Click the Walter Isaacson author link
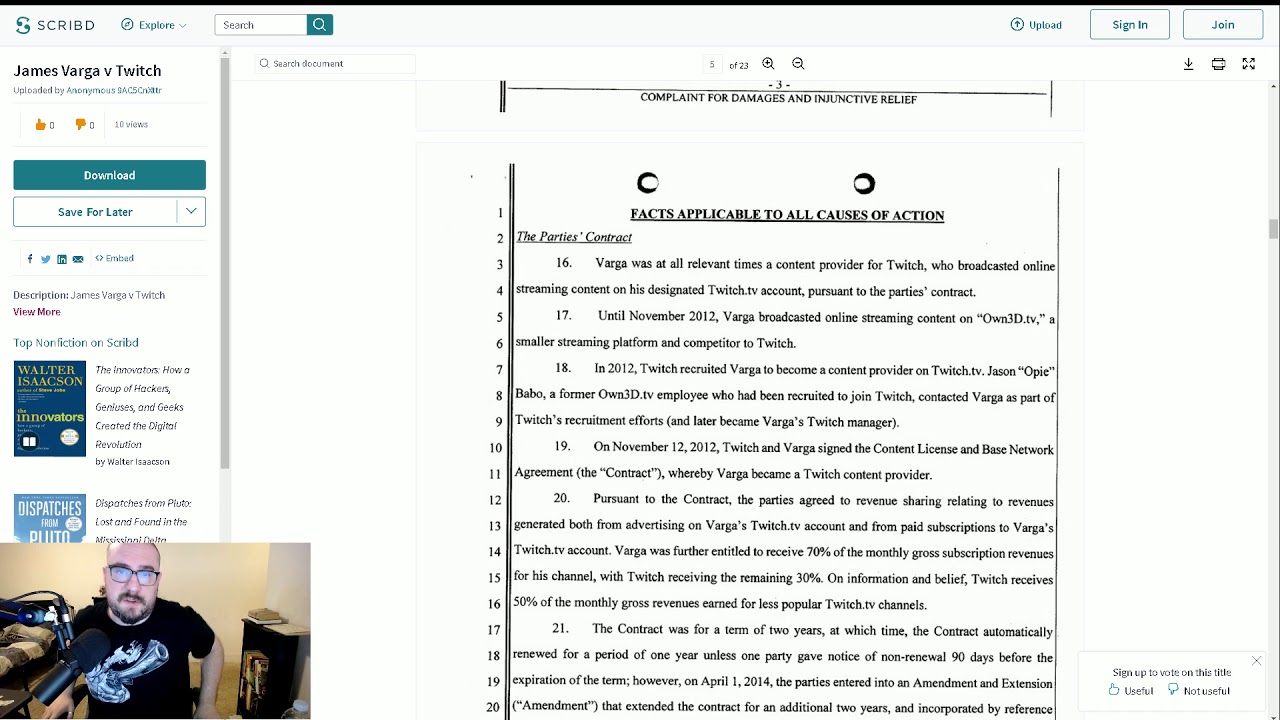The height and width of the screenshot is (720, 1280). pos(138,462)
